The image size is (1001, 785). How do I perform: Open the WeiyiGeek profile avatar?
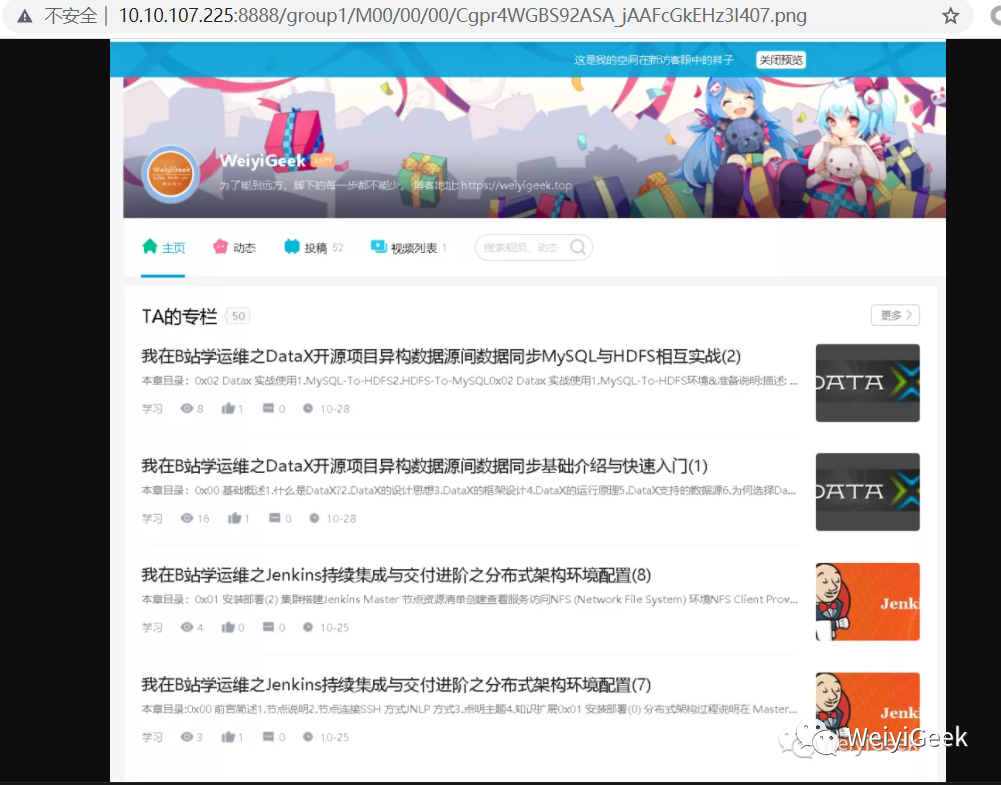(171, 174)
